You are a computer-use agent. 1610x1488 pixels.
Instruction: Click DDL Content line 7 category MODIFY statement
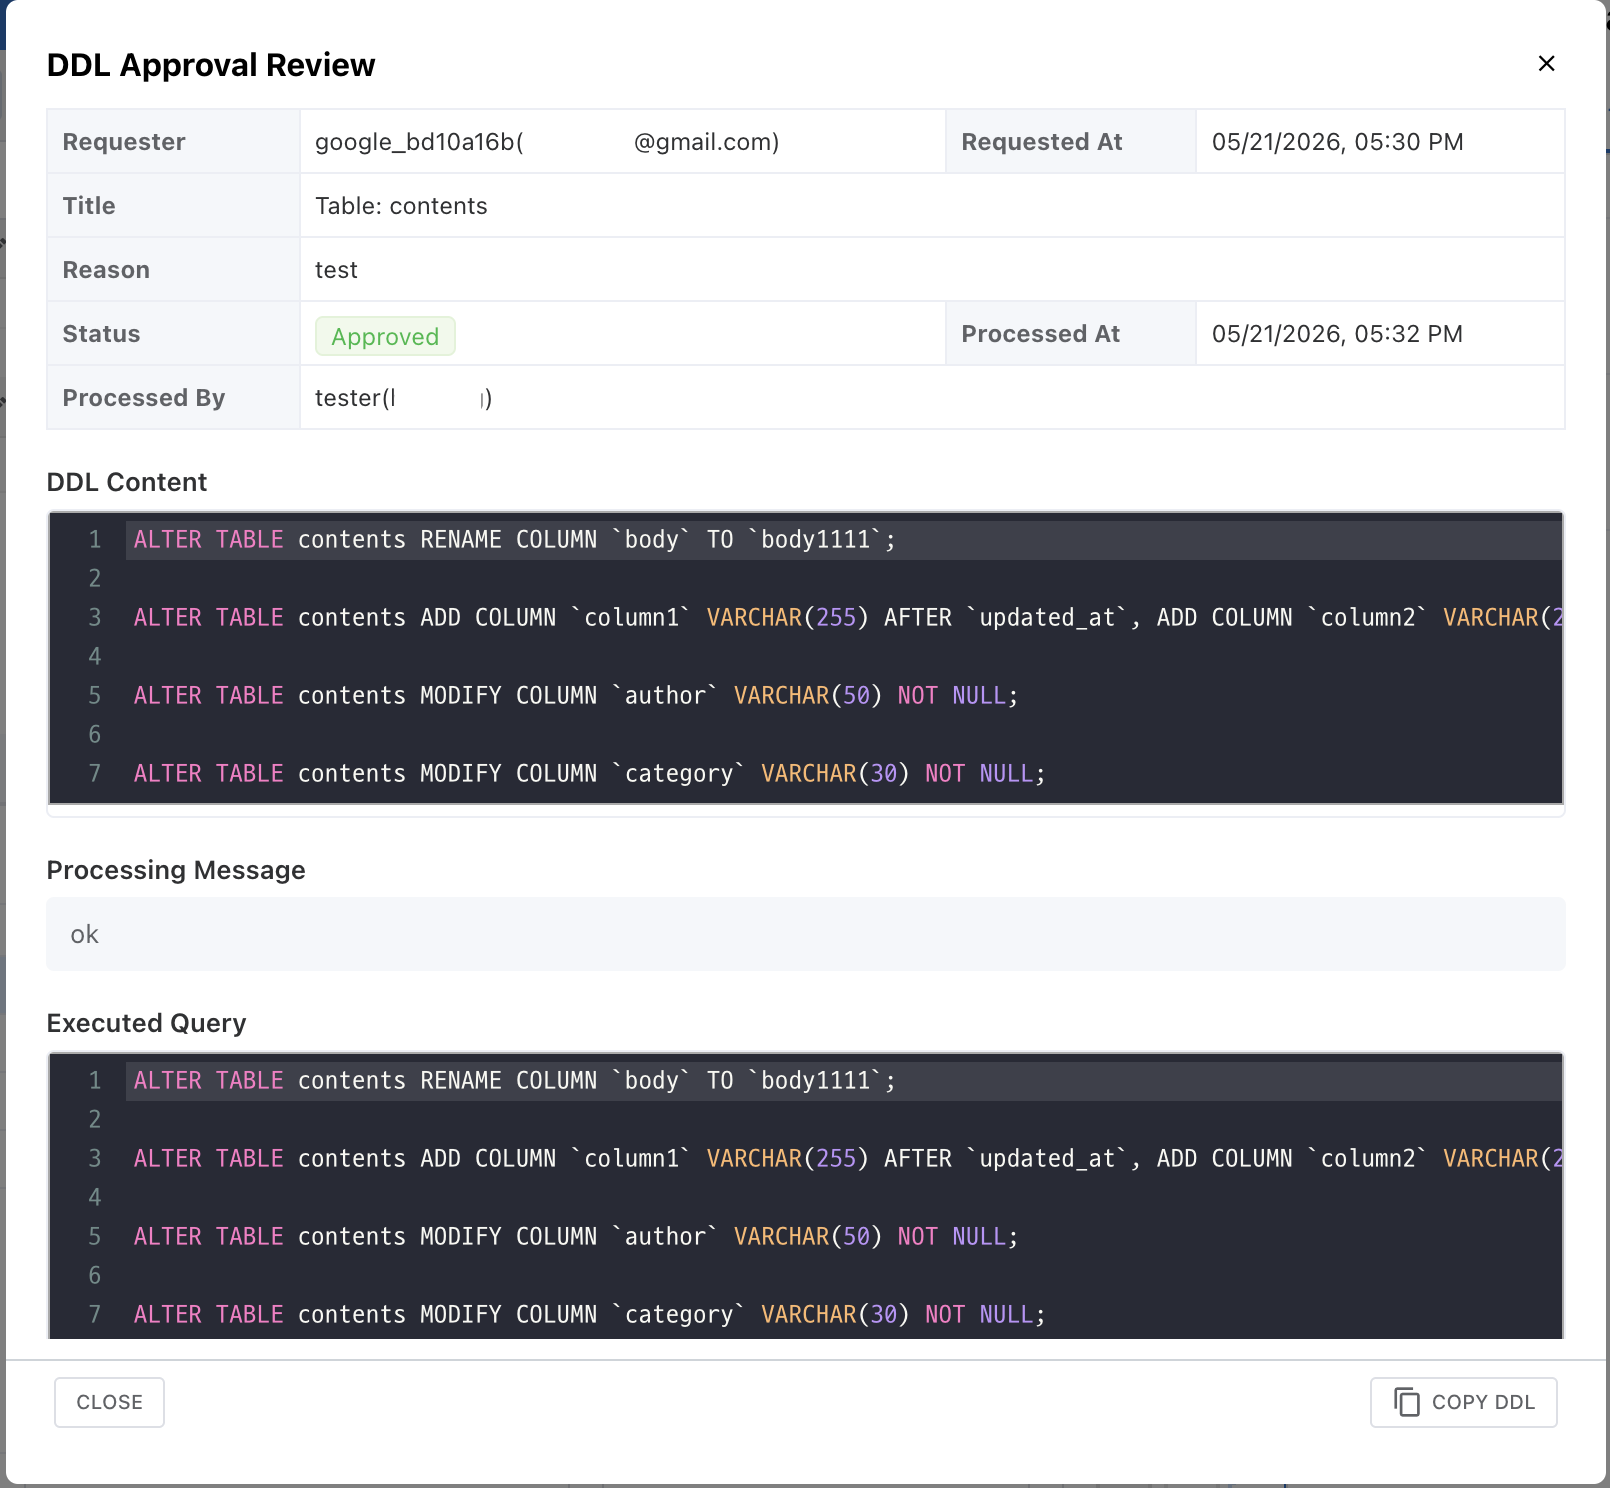[590, 774]
